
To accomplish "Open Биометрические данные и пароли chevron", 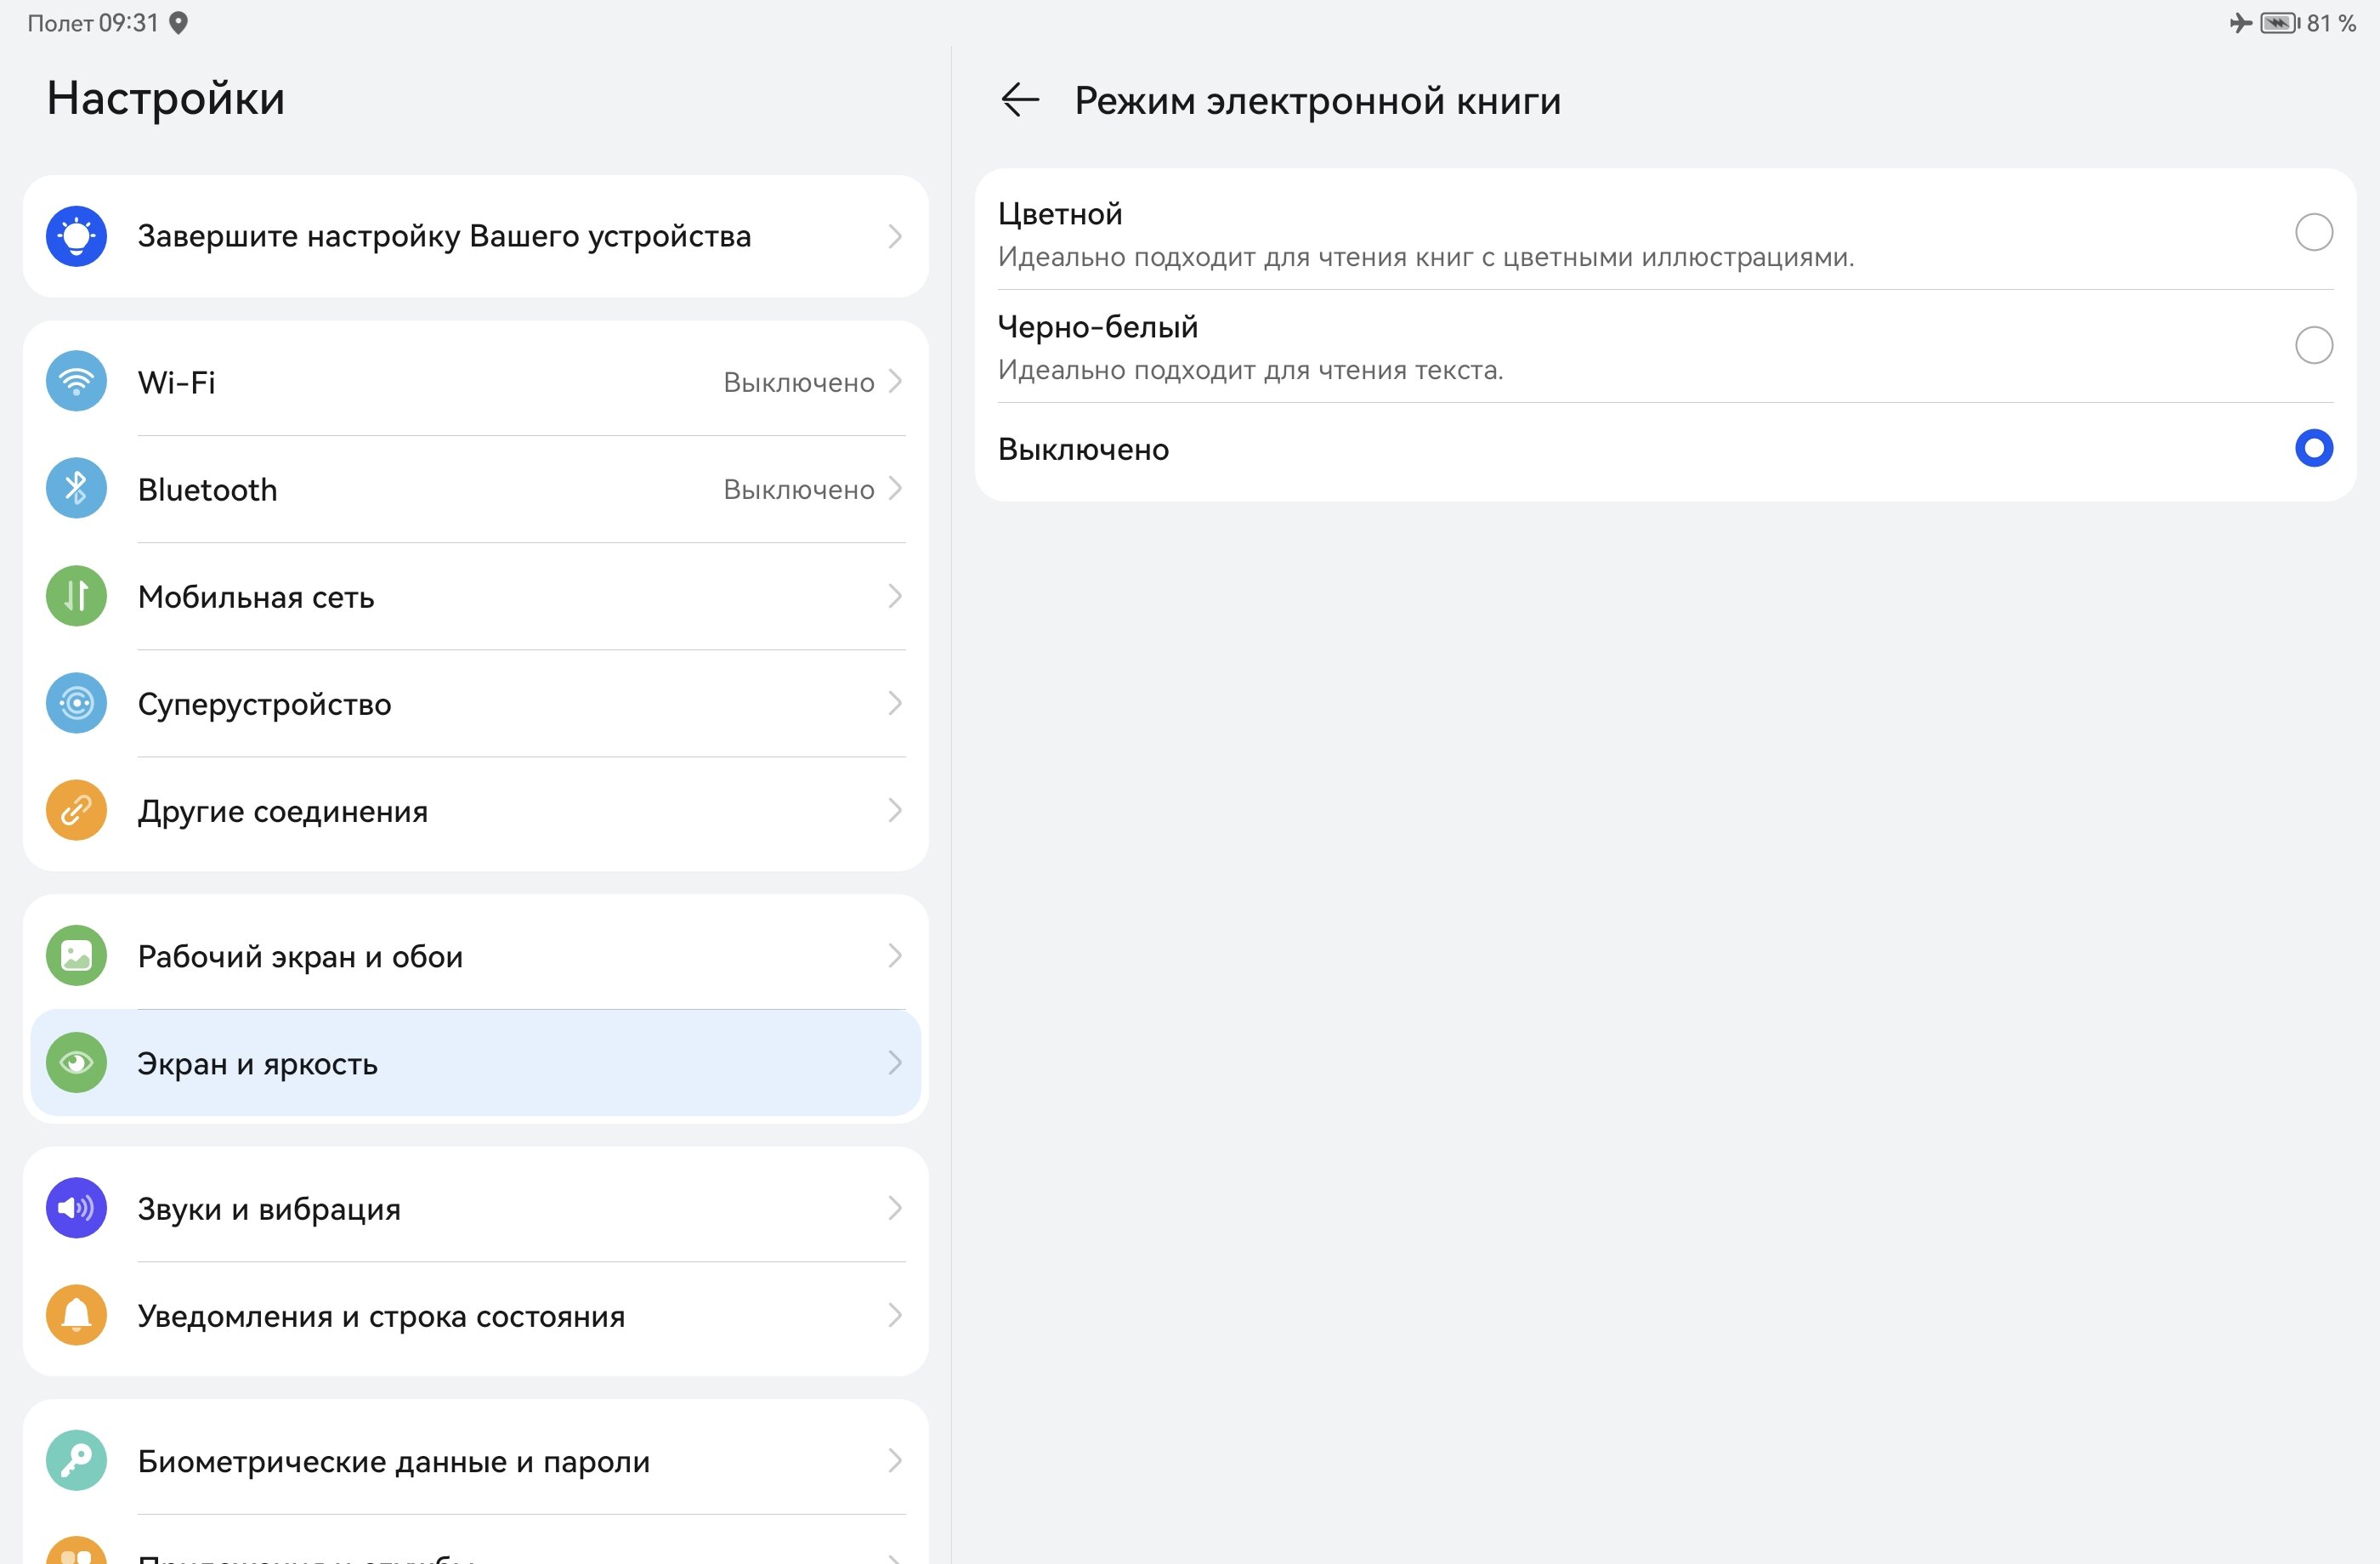I will pyautogui.click(x=895, y=1462).
